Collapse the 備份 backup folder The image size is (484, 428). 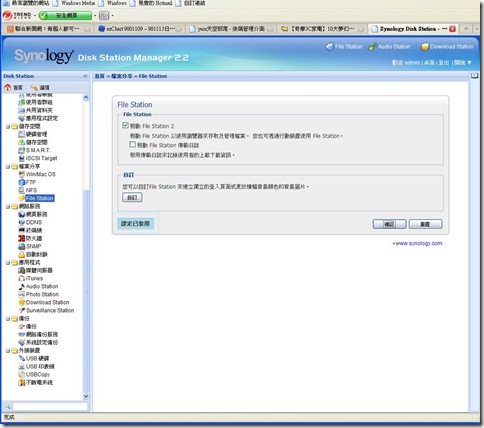[x=8, y=318]
